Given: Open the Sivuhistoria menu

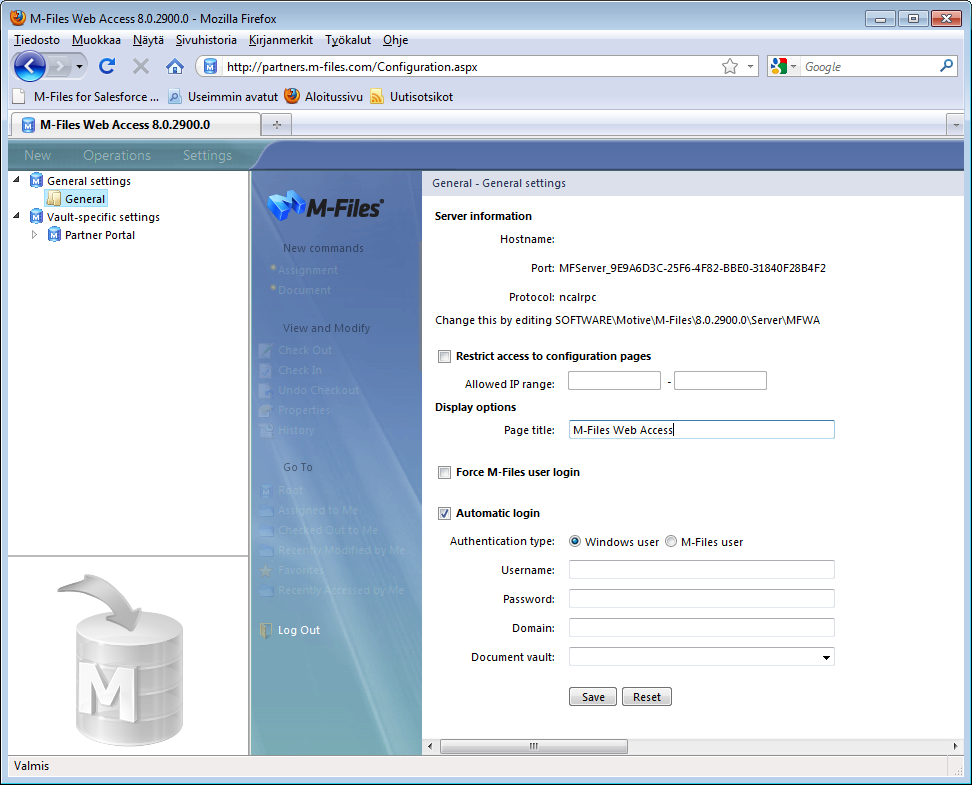Looking at the screenshot, I should pyautogui.click(x=206, y=40).
